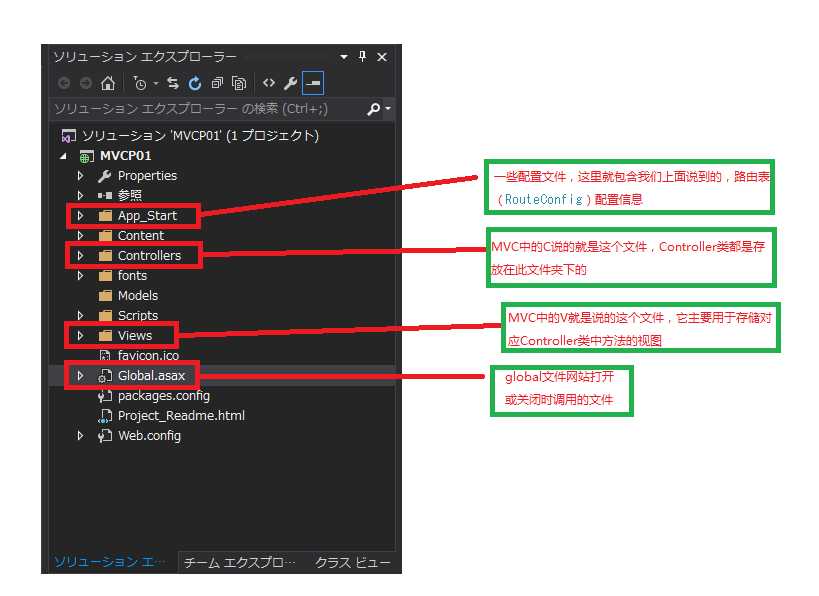The image size is (819, 596).
Task: Toggle the Show All Files icon
Action: [x=239, y=83]
